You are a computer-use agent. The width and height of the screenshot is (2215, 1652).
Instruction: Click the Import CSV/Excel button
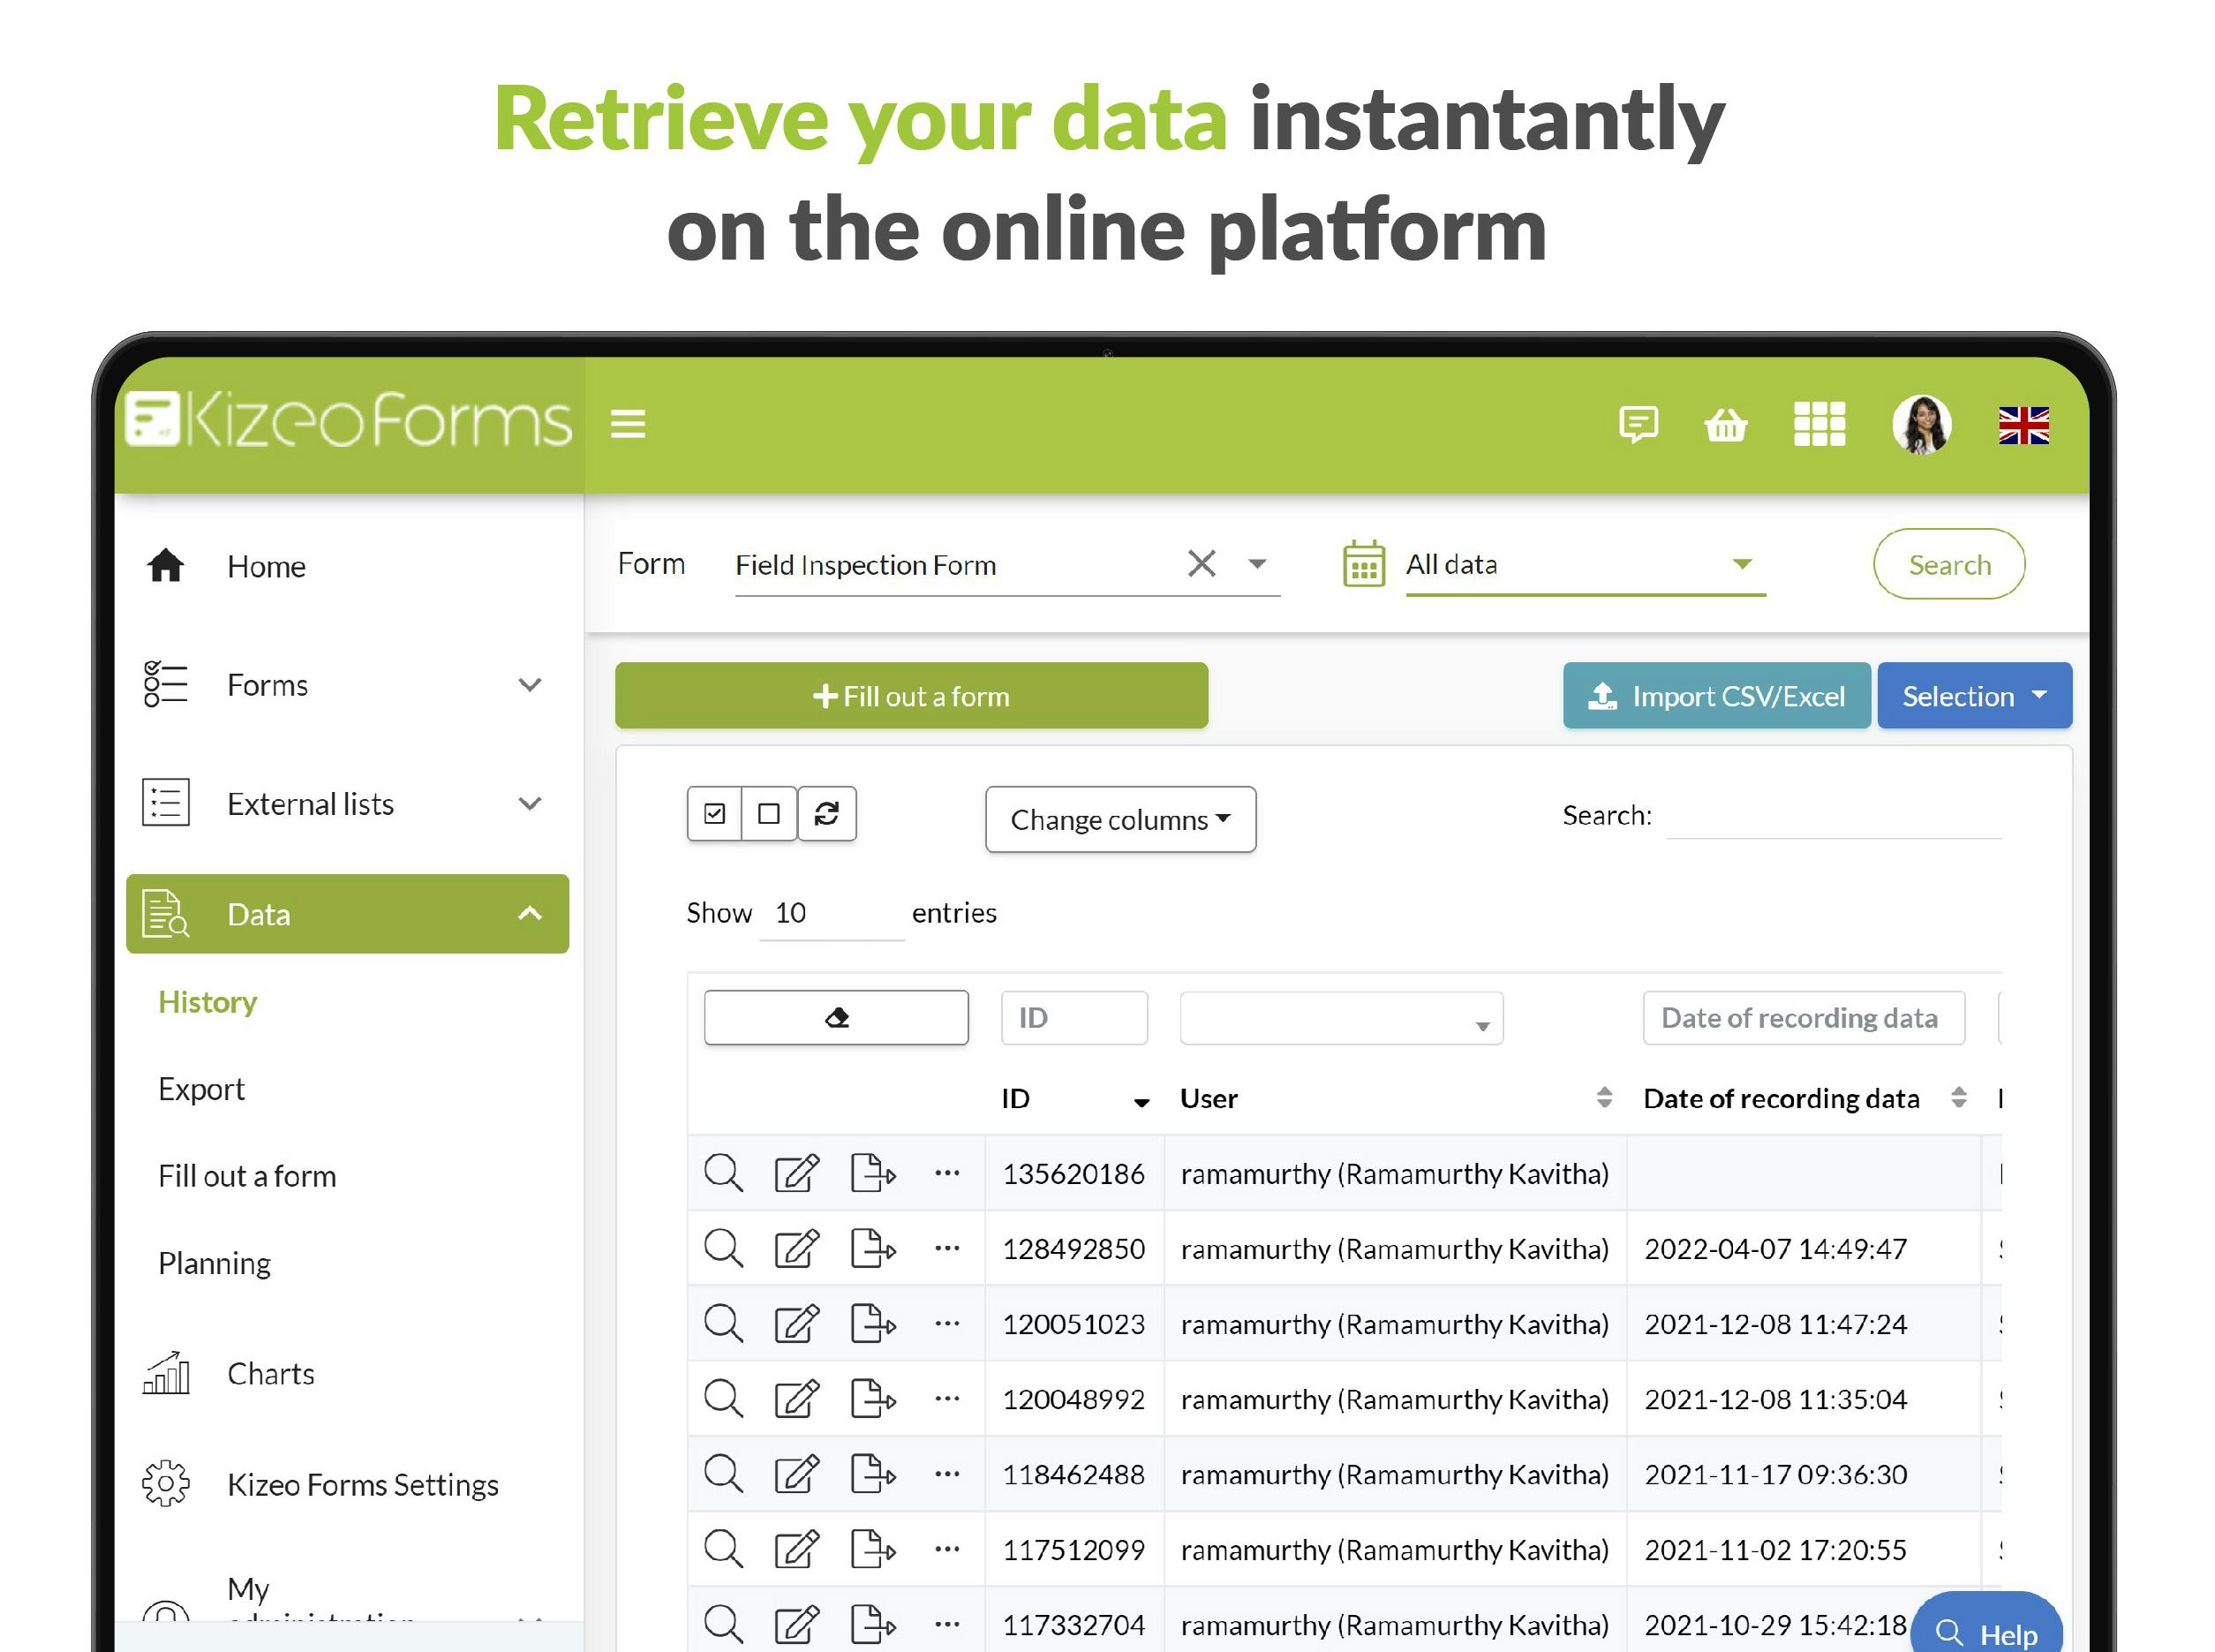click(x=1716, y=696)
